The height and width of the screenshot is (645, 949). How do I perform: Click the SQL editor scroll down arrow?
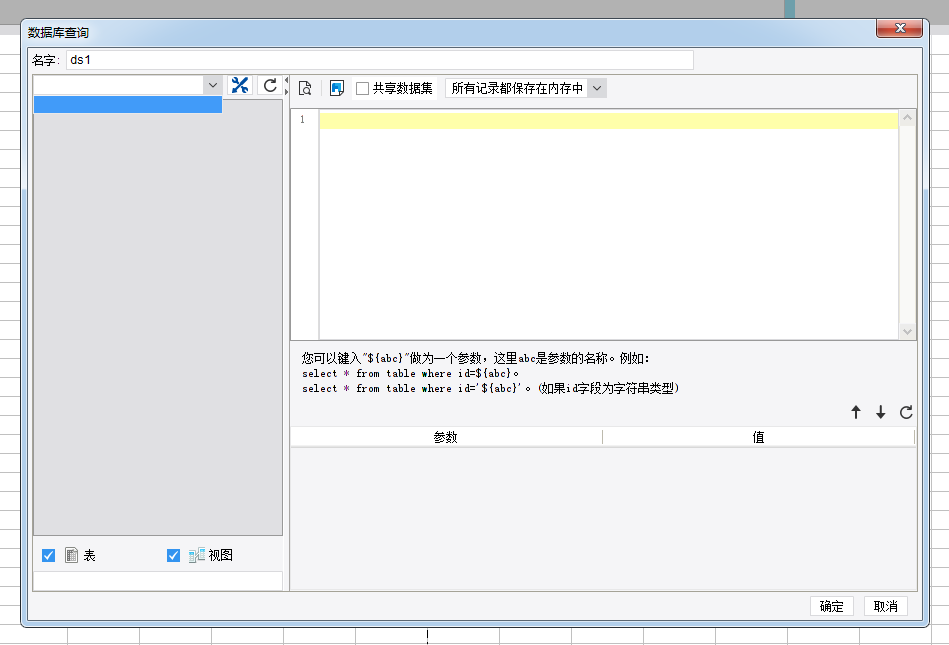pos(907,331)
